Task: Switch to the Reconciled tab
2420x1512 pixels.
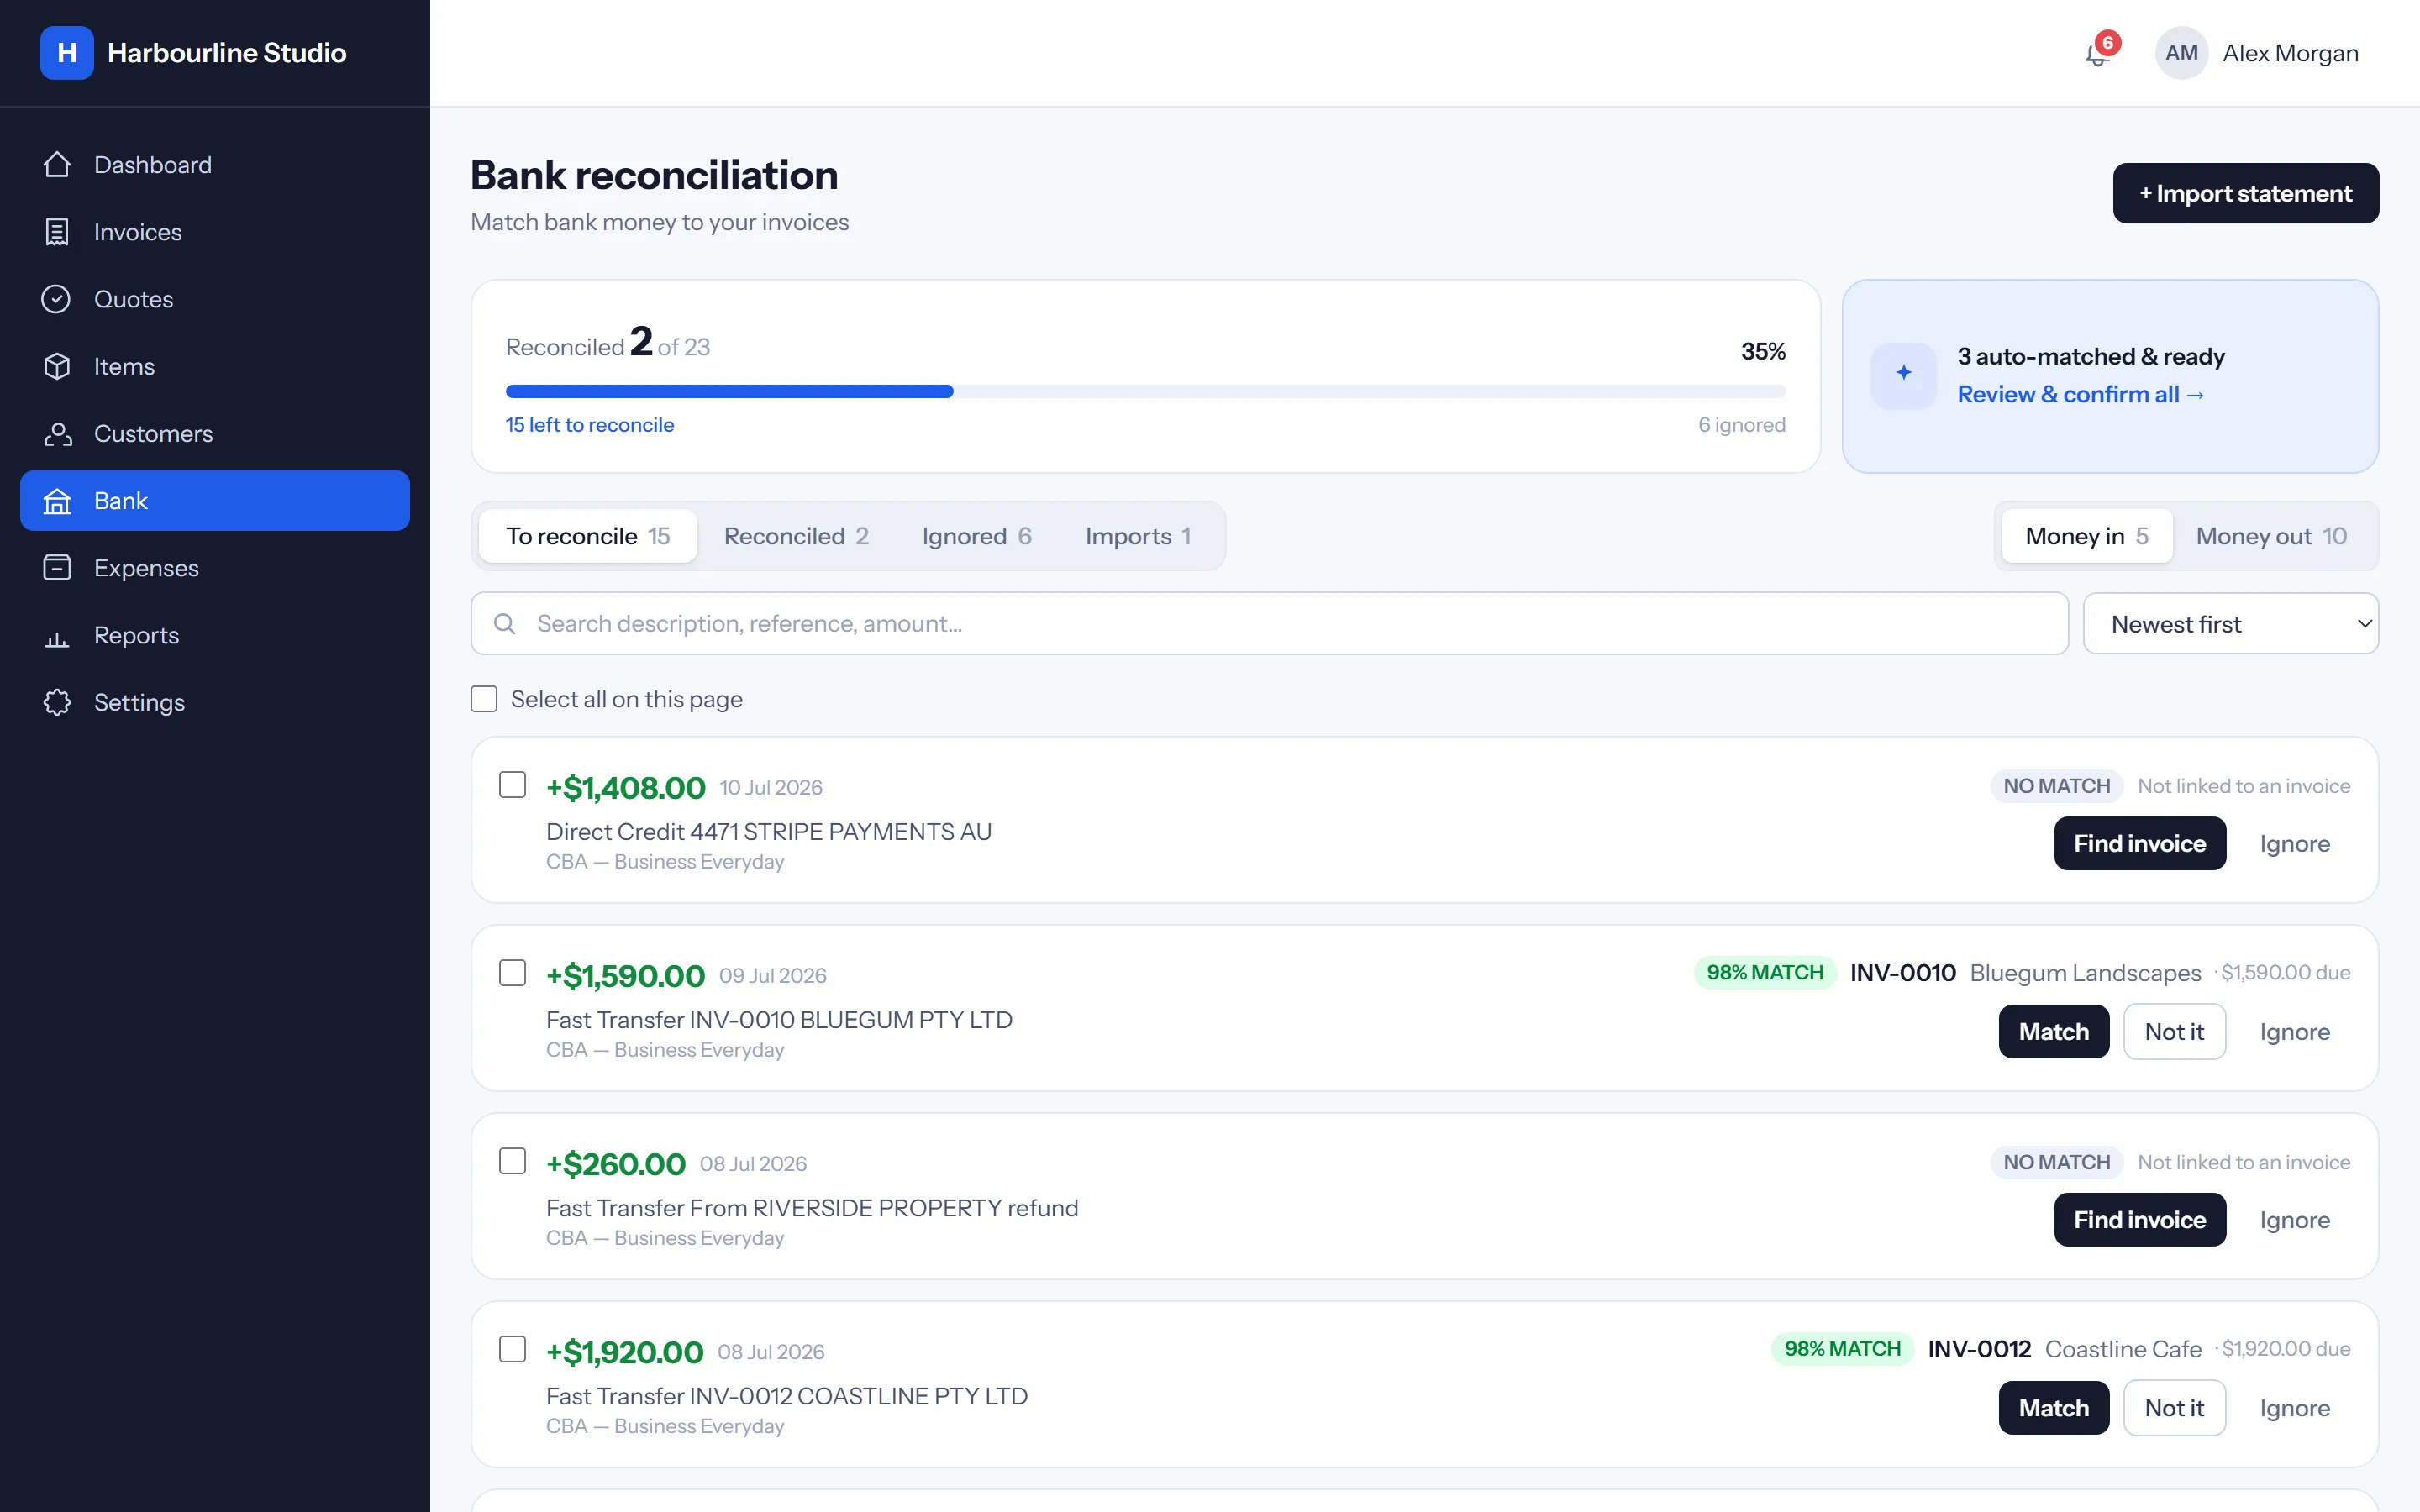Action: (796, 536)
